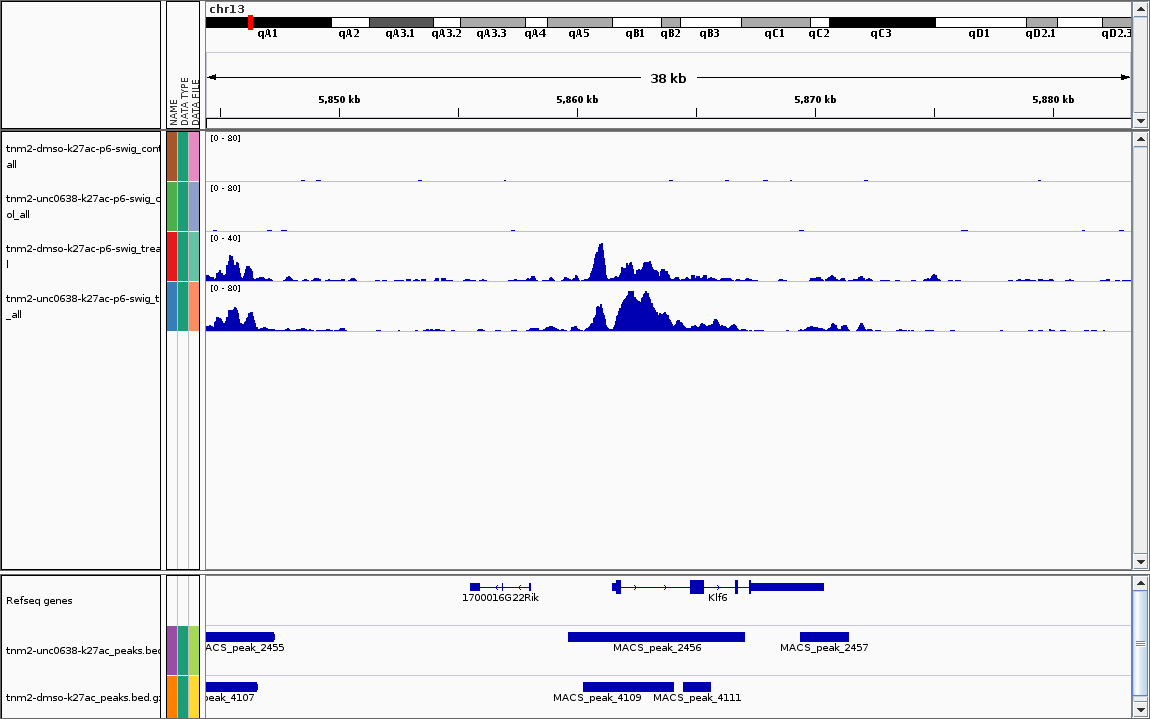
Task: Click the 1700016G22Rik gene feature
Action: click(500, 587)
